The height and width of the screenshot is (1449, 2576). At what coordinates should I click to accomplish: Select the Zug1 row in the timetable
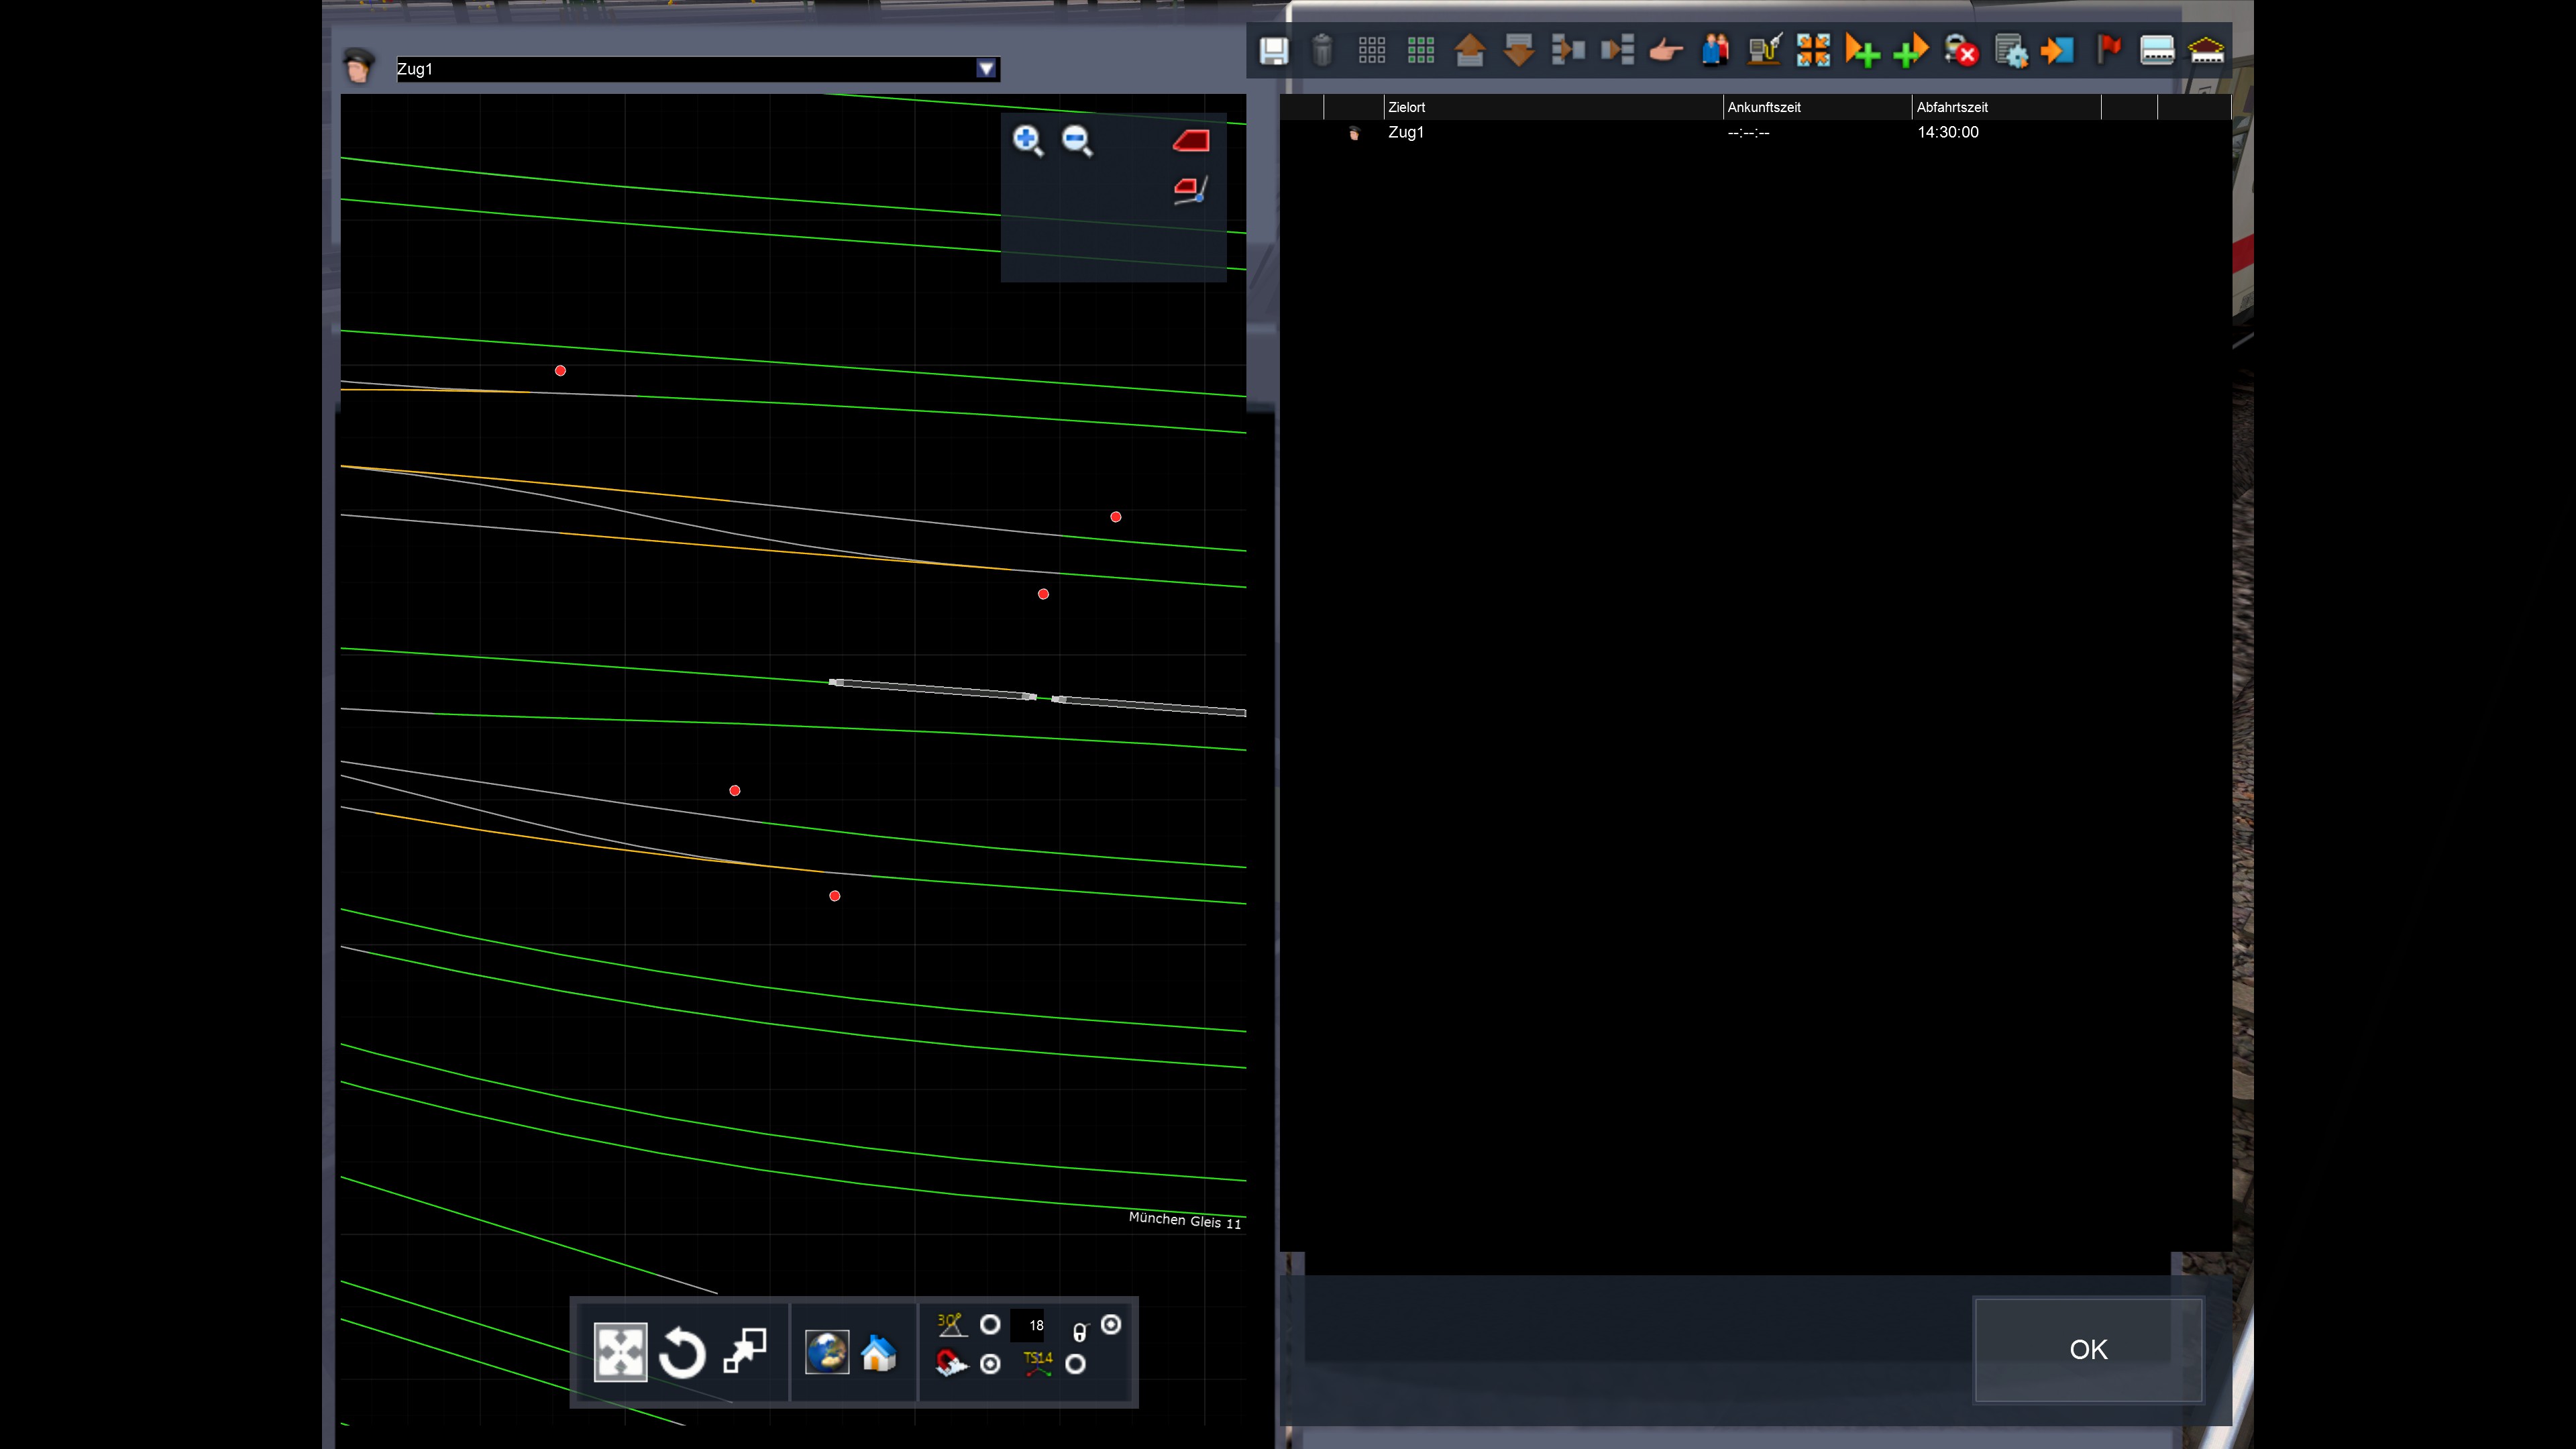coord(1405,132)
